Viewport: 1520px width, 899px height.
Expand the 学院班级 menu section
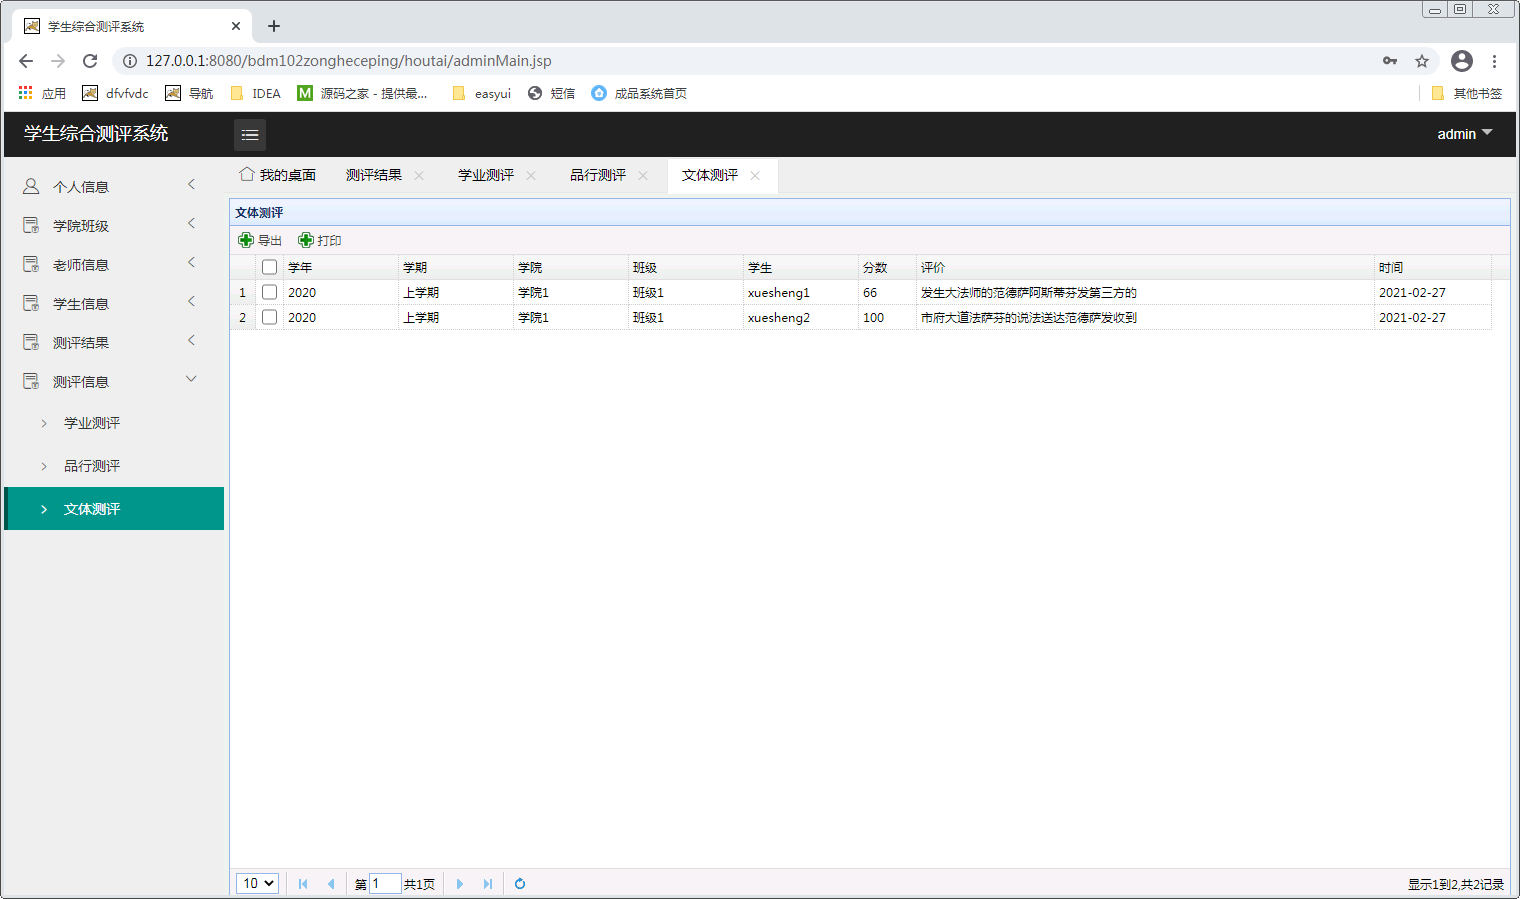click(191, 223)
